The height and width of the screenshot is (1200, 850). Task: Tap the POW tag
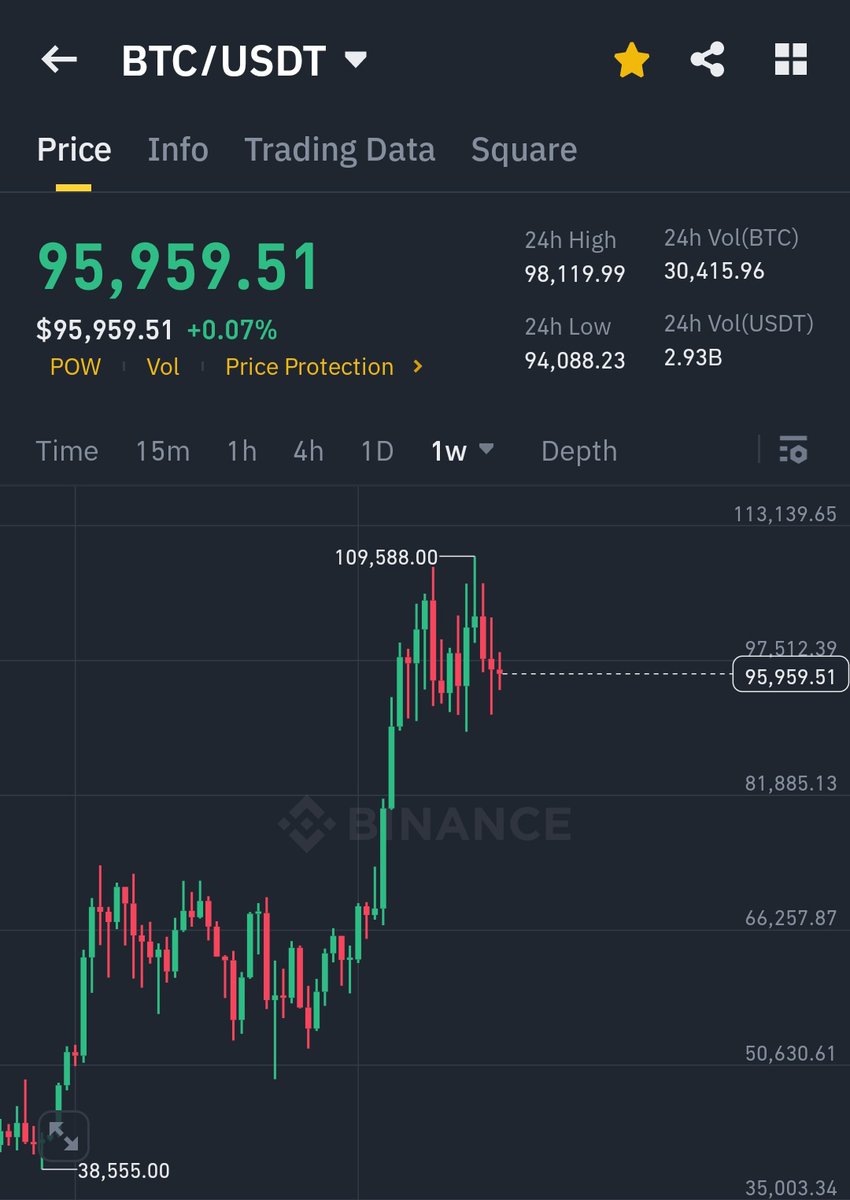click(75, 367)
